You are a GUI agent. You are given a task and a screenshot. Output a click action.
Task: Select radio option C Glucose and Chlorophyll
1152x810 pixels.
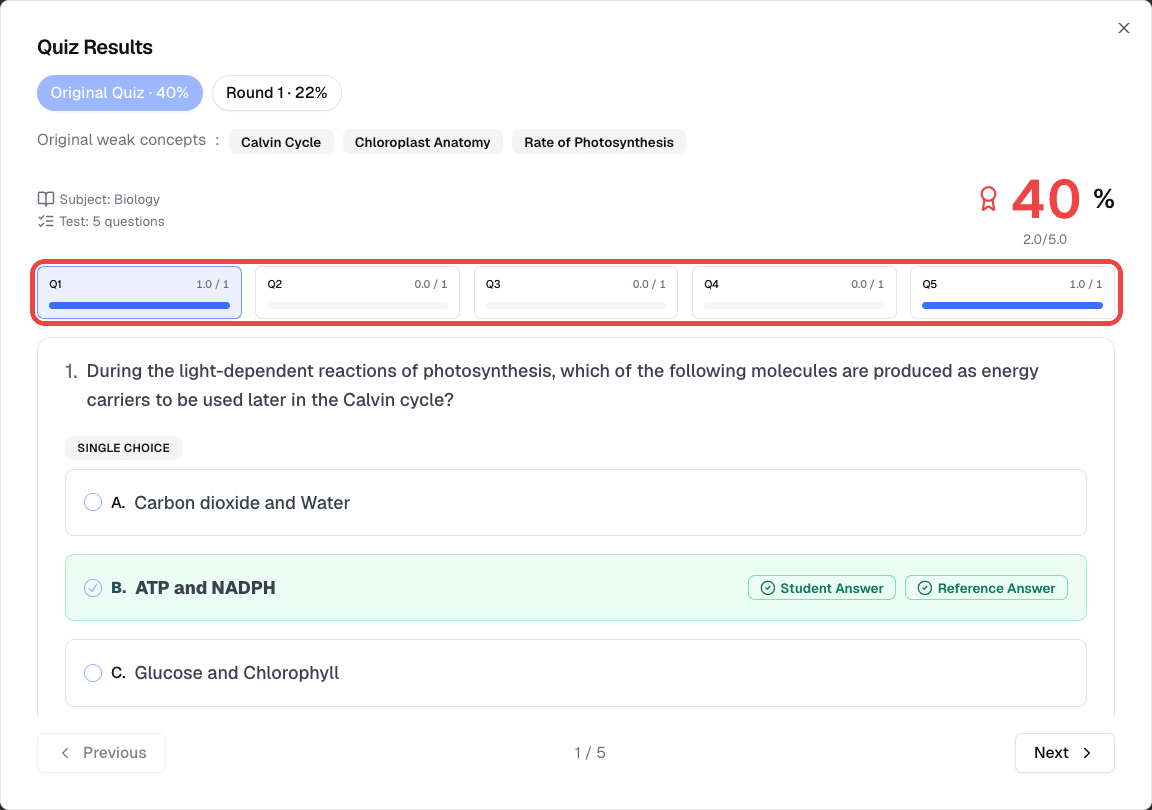pyautogui.click(x=93, y=673)
